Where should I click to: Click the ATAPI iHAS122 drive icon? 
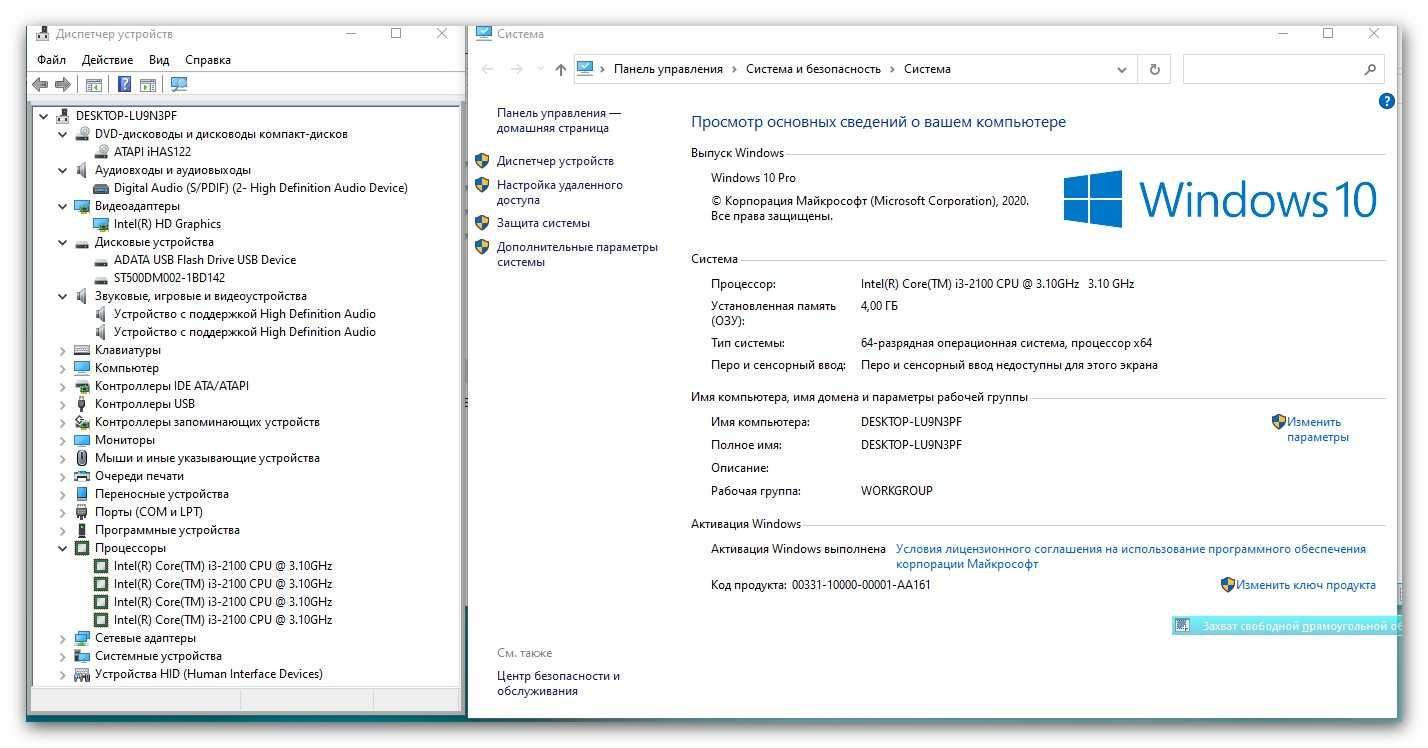101,152
